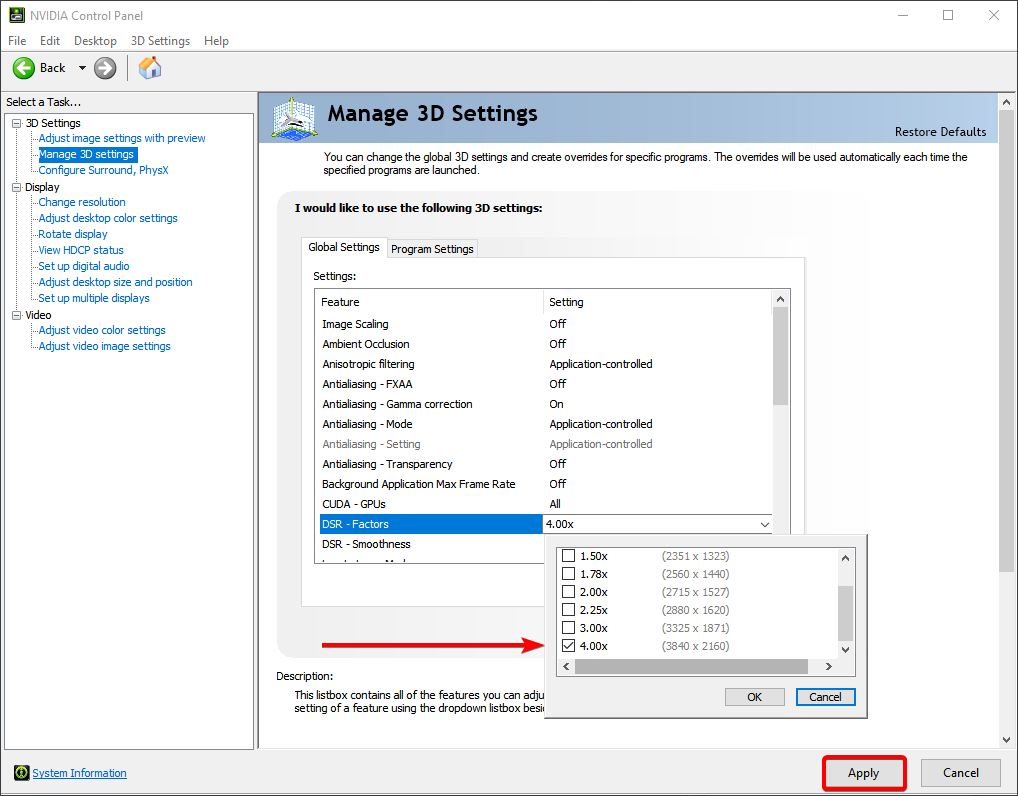Click Cancel in the DSR popup
1018x796 pixels.
(825, 697)
